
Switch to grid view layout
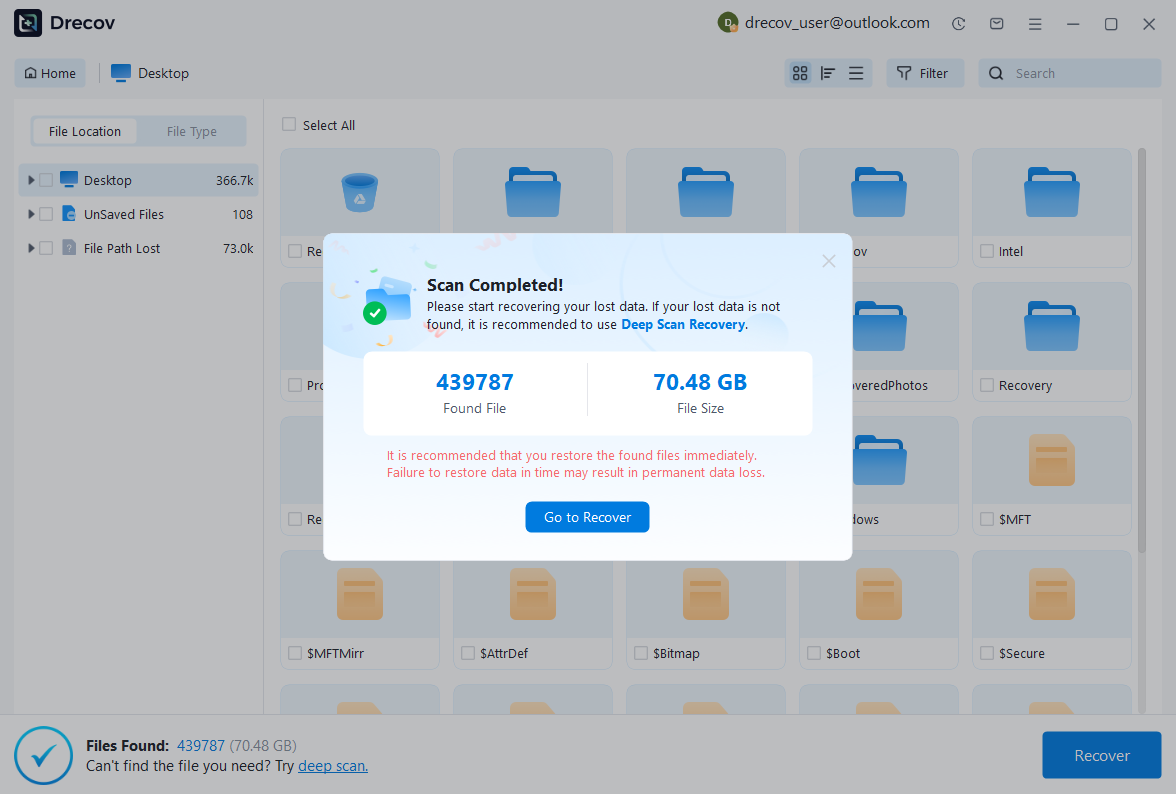tap(800, 72)
